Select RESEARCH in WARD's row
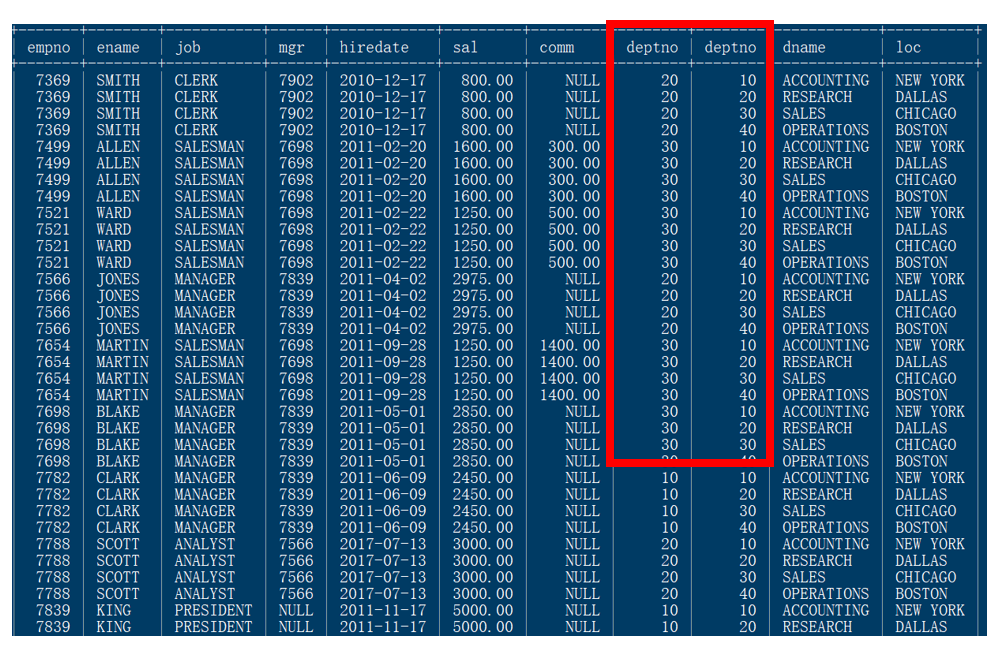This screenshot has height=654, width=998. pos(817,230)
